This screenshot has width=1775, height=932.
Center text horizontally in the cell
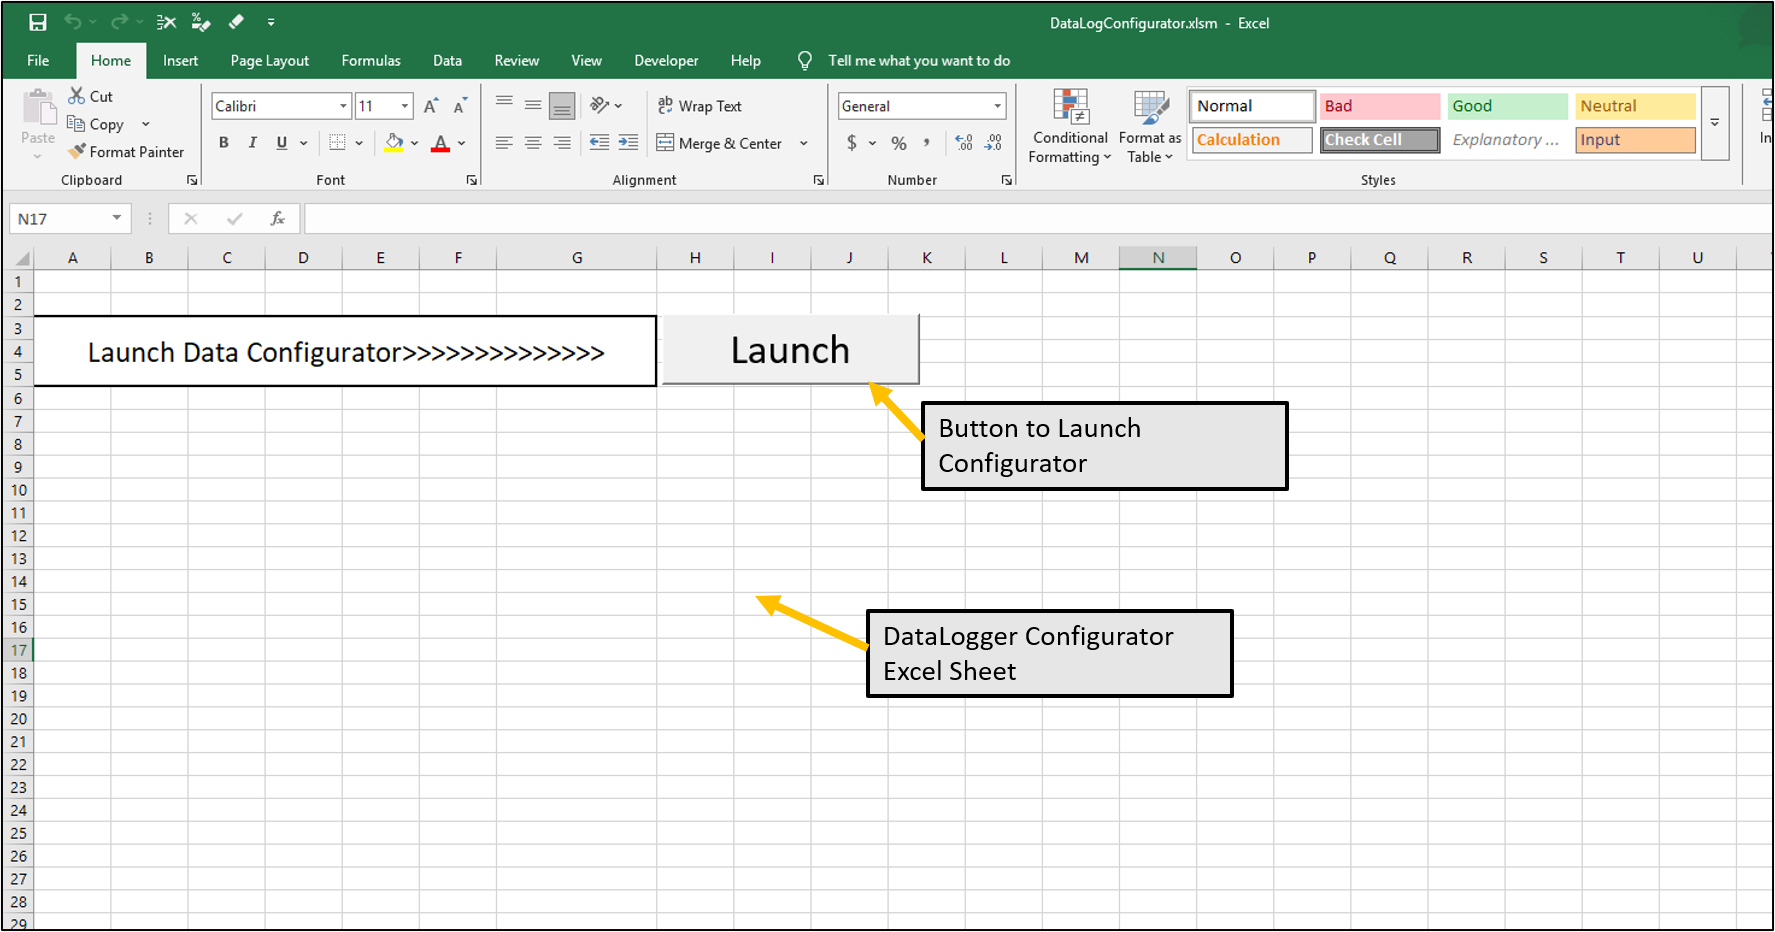[533, 143]
